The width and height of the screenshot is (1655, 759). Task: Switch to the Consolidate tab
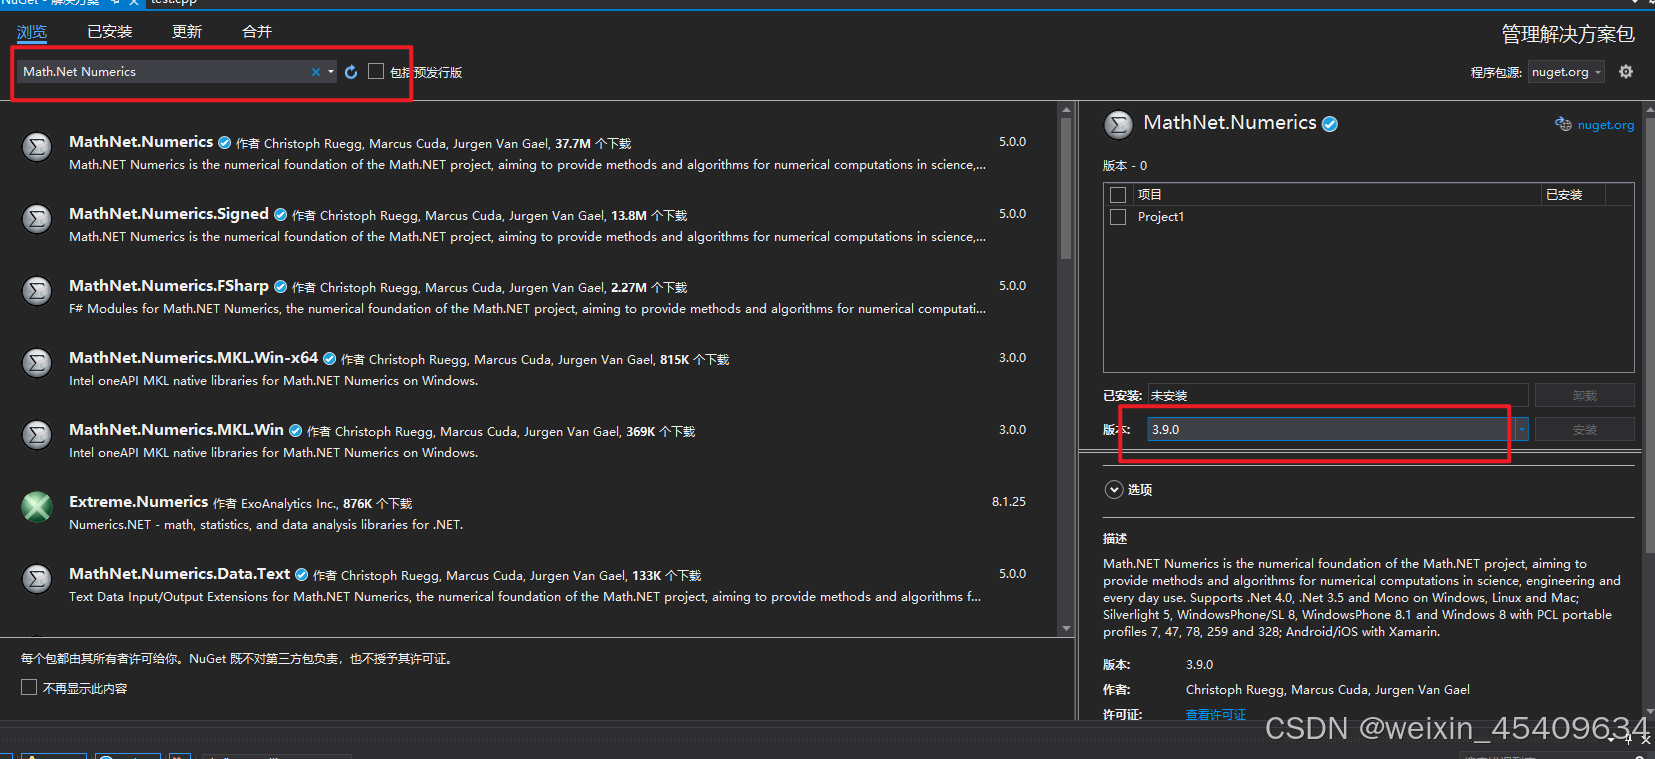coord(257,32)
